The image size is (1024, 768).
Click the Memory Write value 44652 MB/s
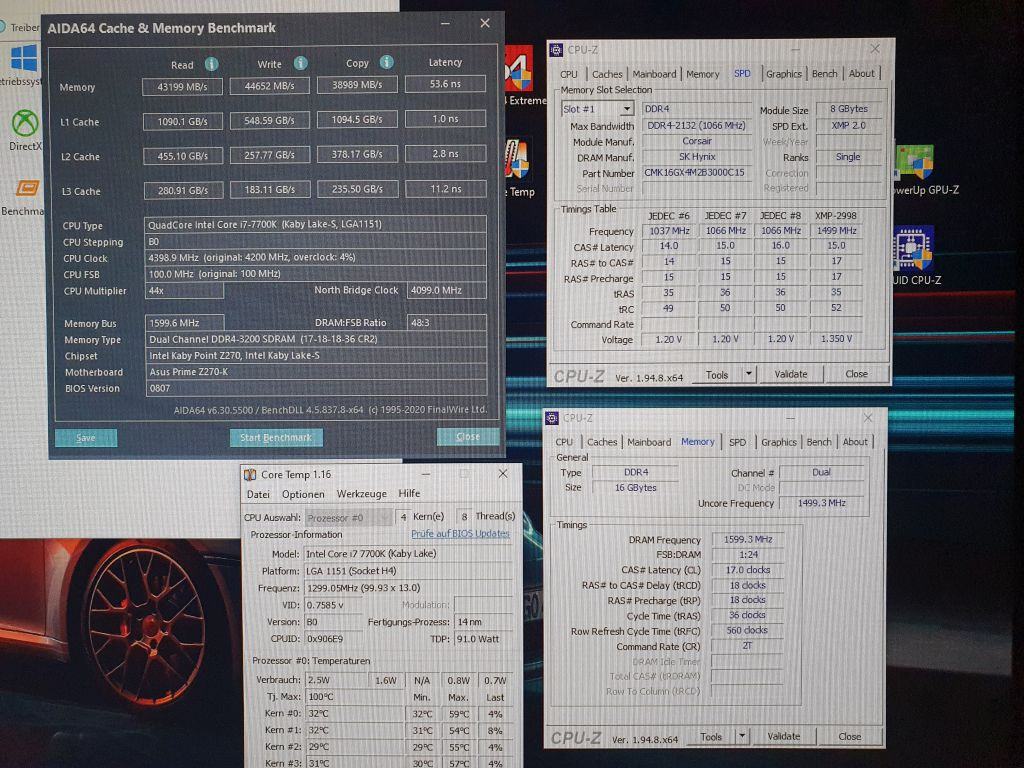click(270, 86)
